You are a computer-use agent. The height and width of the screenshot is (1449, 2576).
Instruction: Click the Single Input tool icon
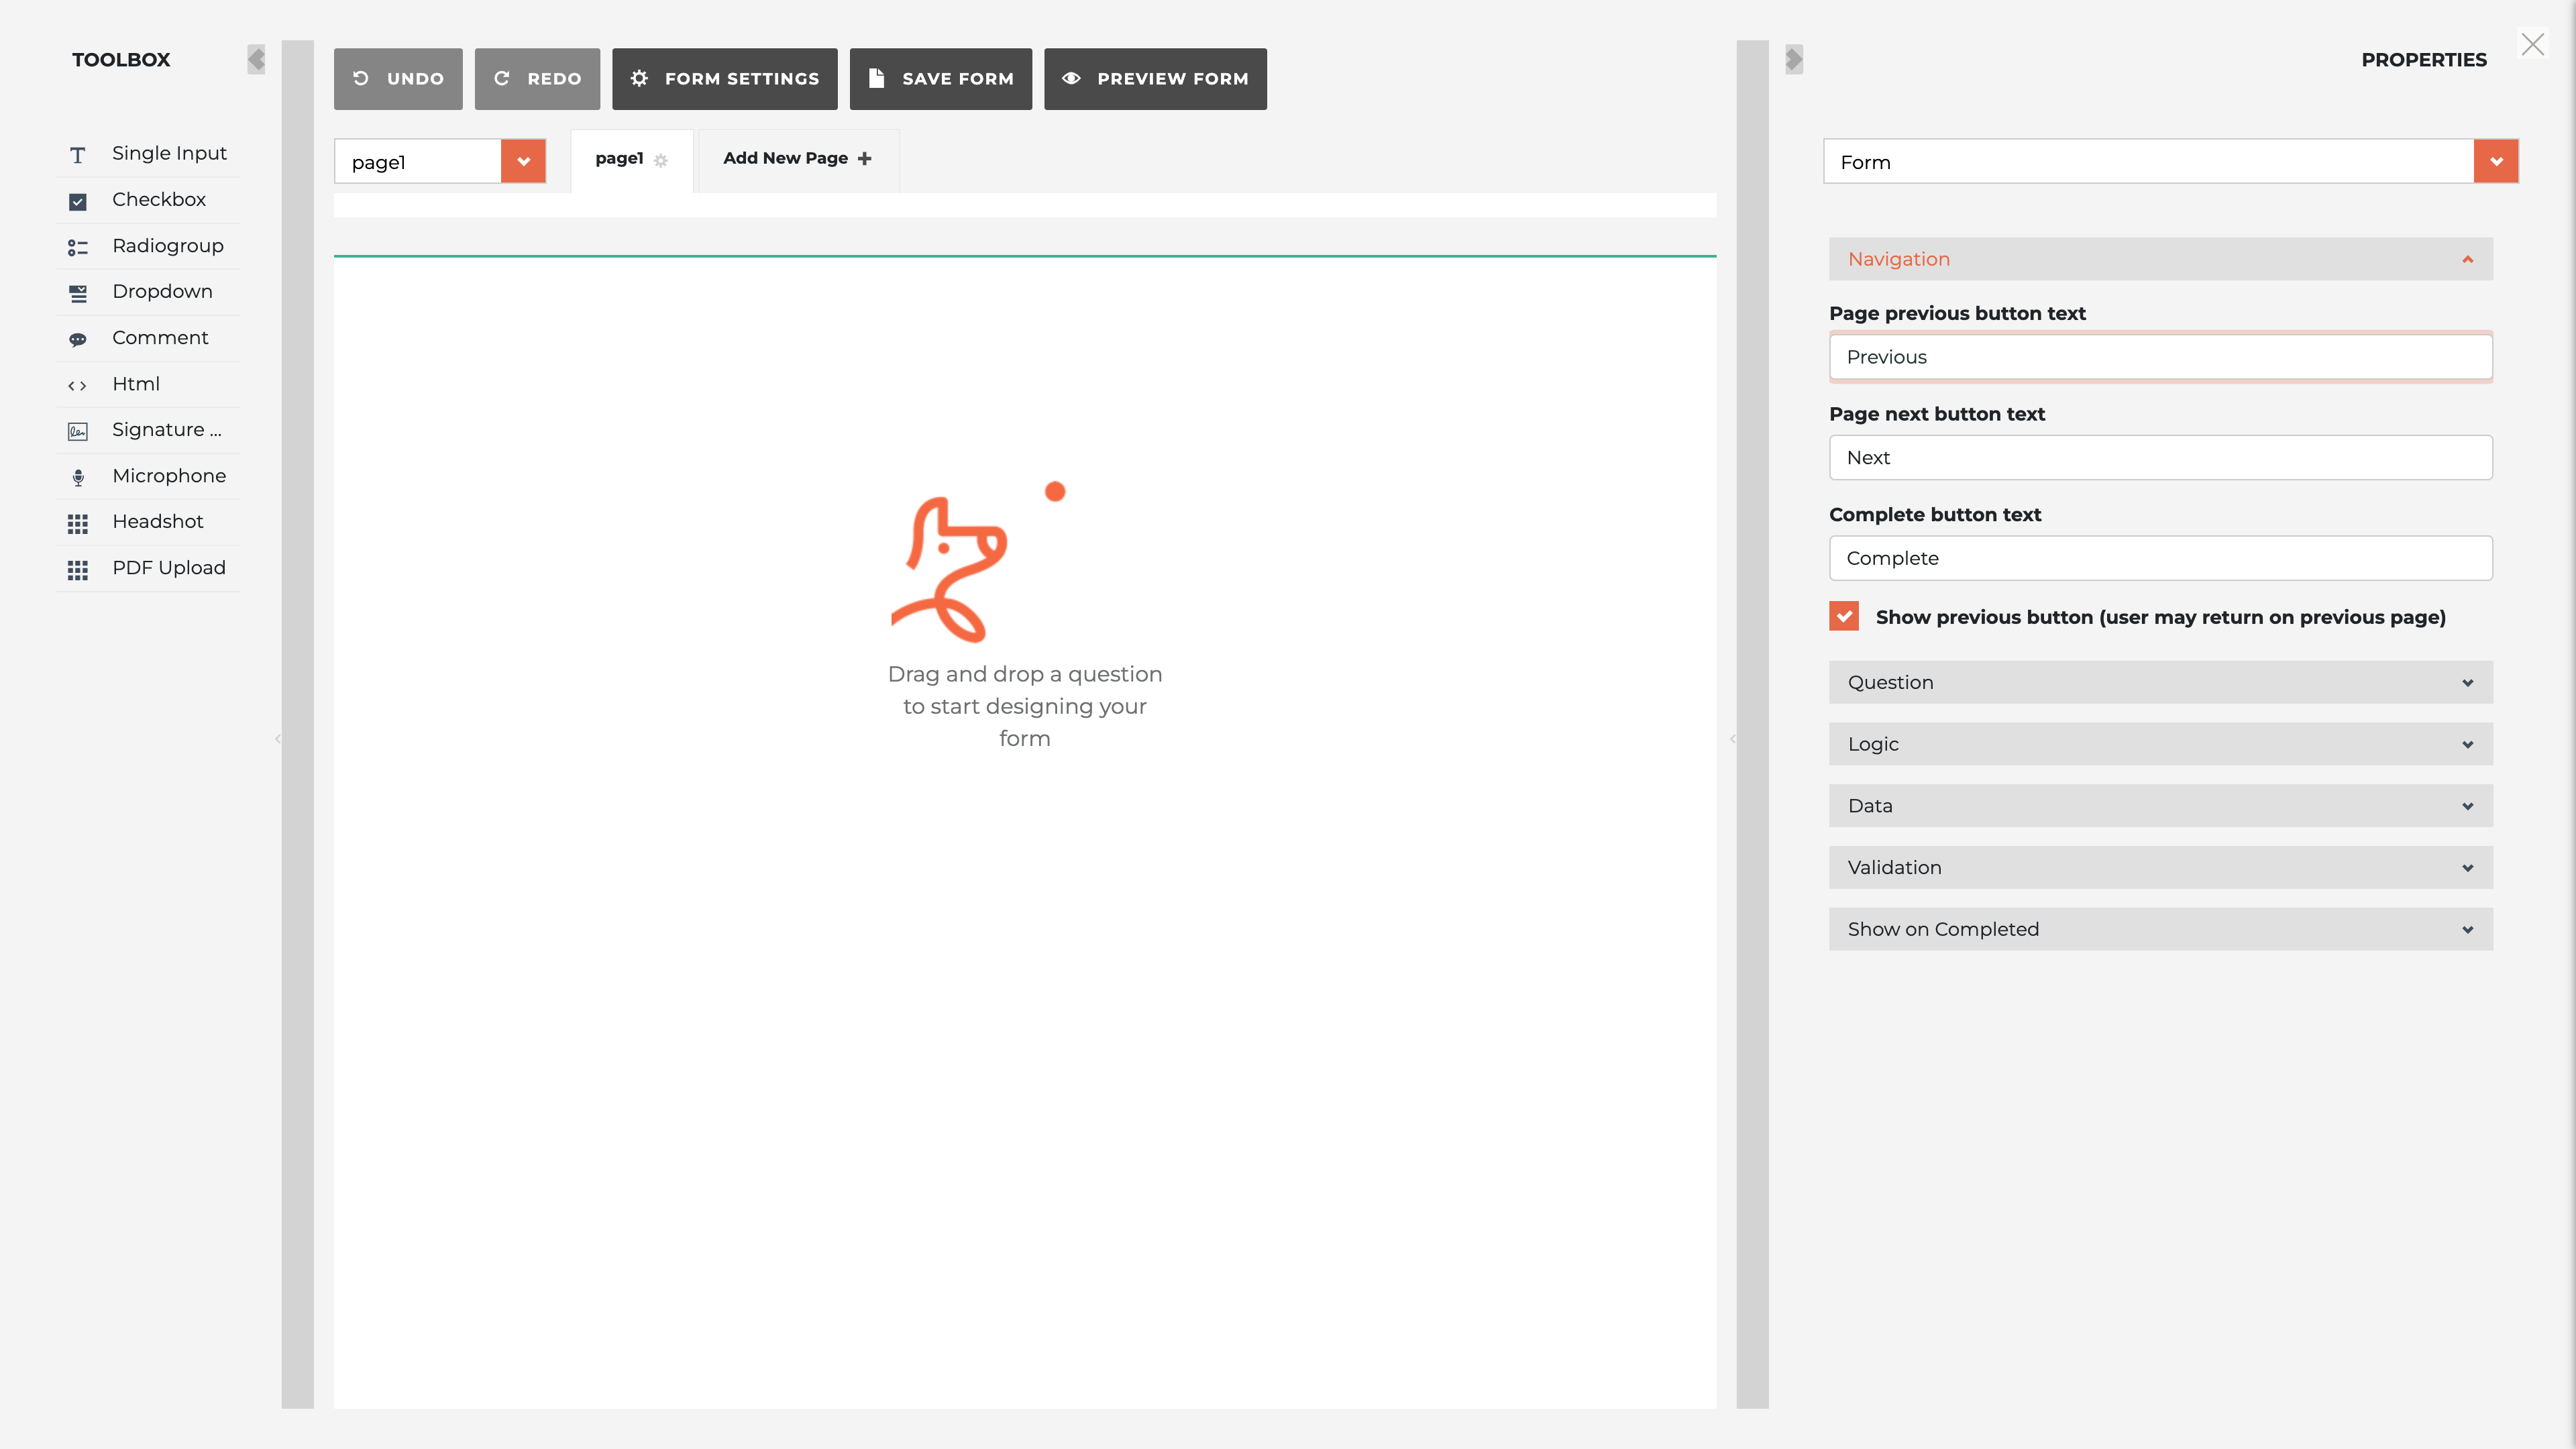point(78,154)
